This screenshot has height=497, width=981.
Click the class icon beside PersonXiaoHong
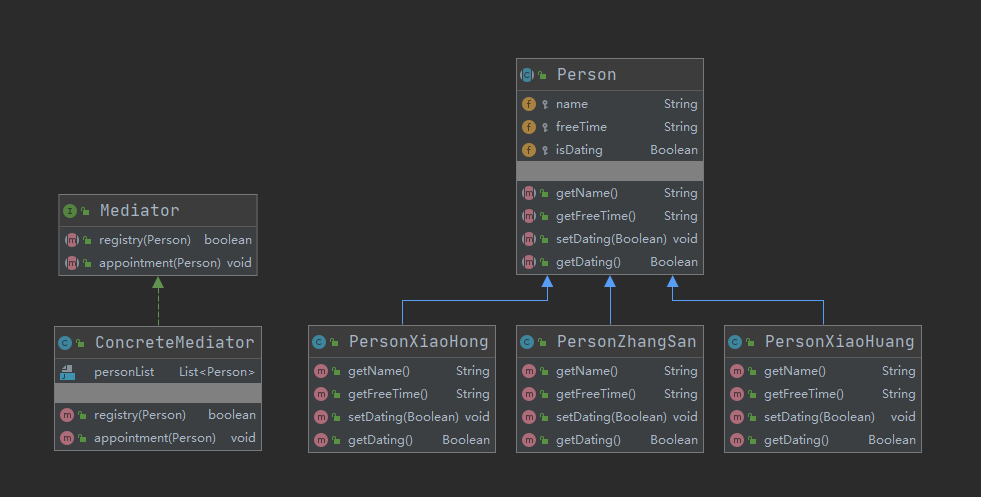pyautogui.click(x=319, y=342)
